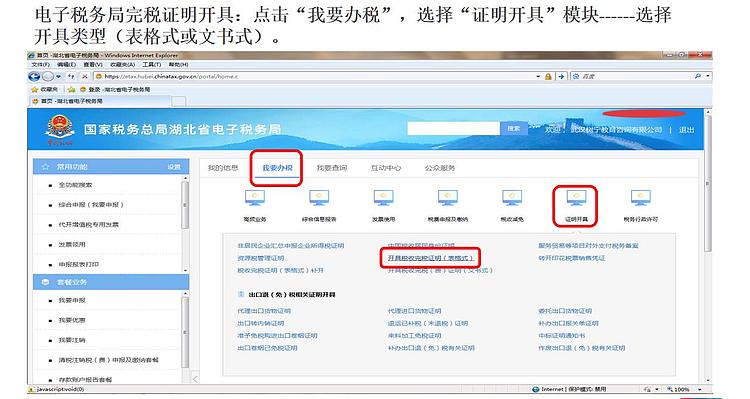Open 开具税收完税证明（表格式）link
This screenshot has width=750, height=399.
pyautogui.click(x=430, y=258)
